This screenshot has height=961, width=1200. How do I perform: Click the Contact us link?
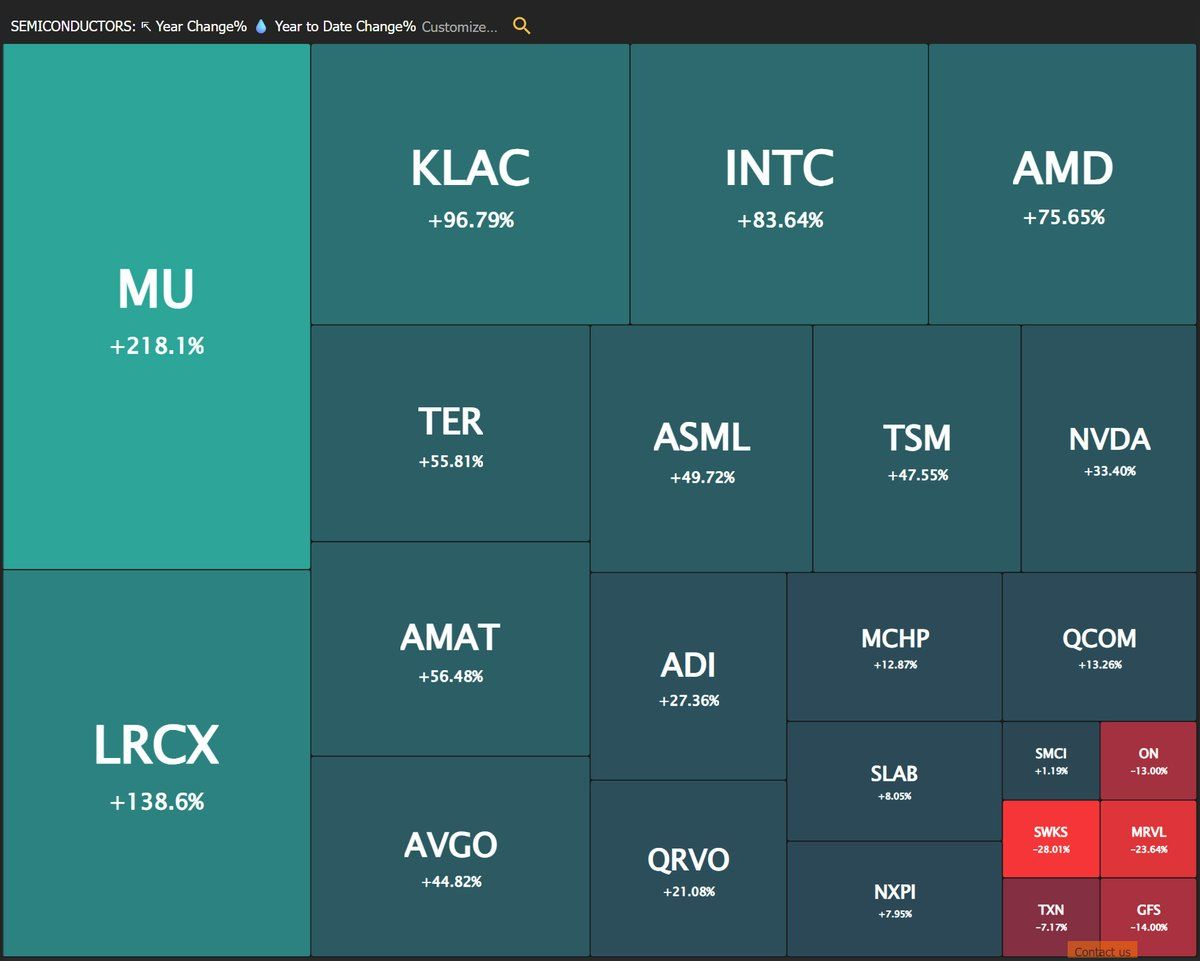(x=1102, y=951)
